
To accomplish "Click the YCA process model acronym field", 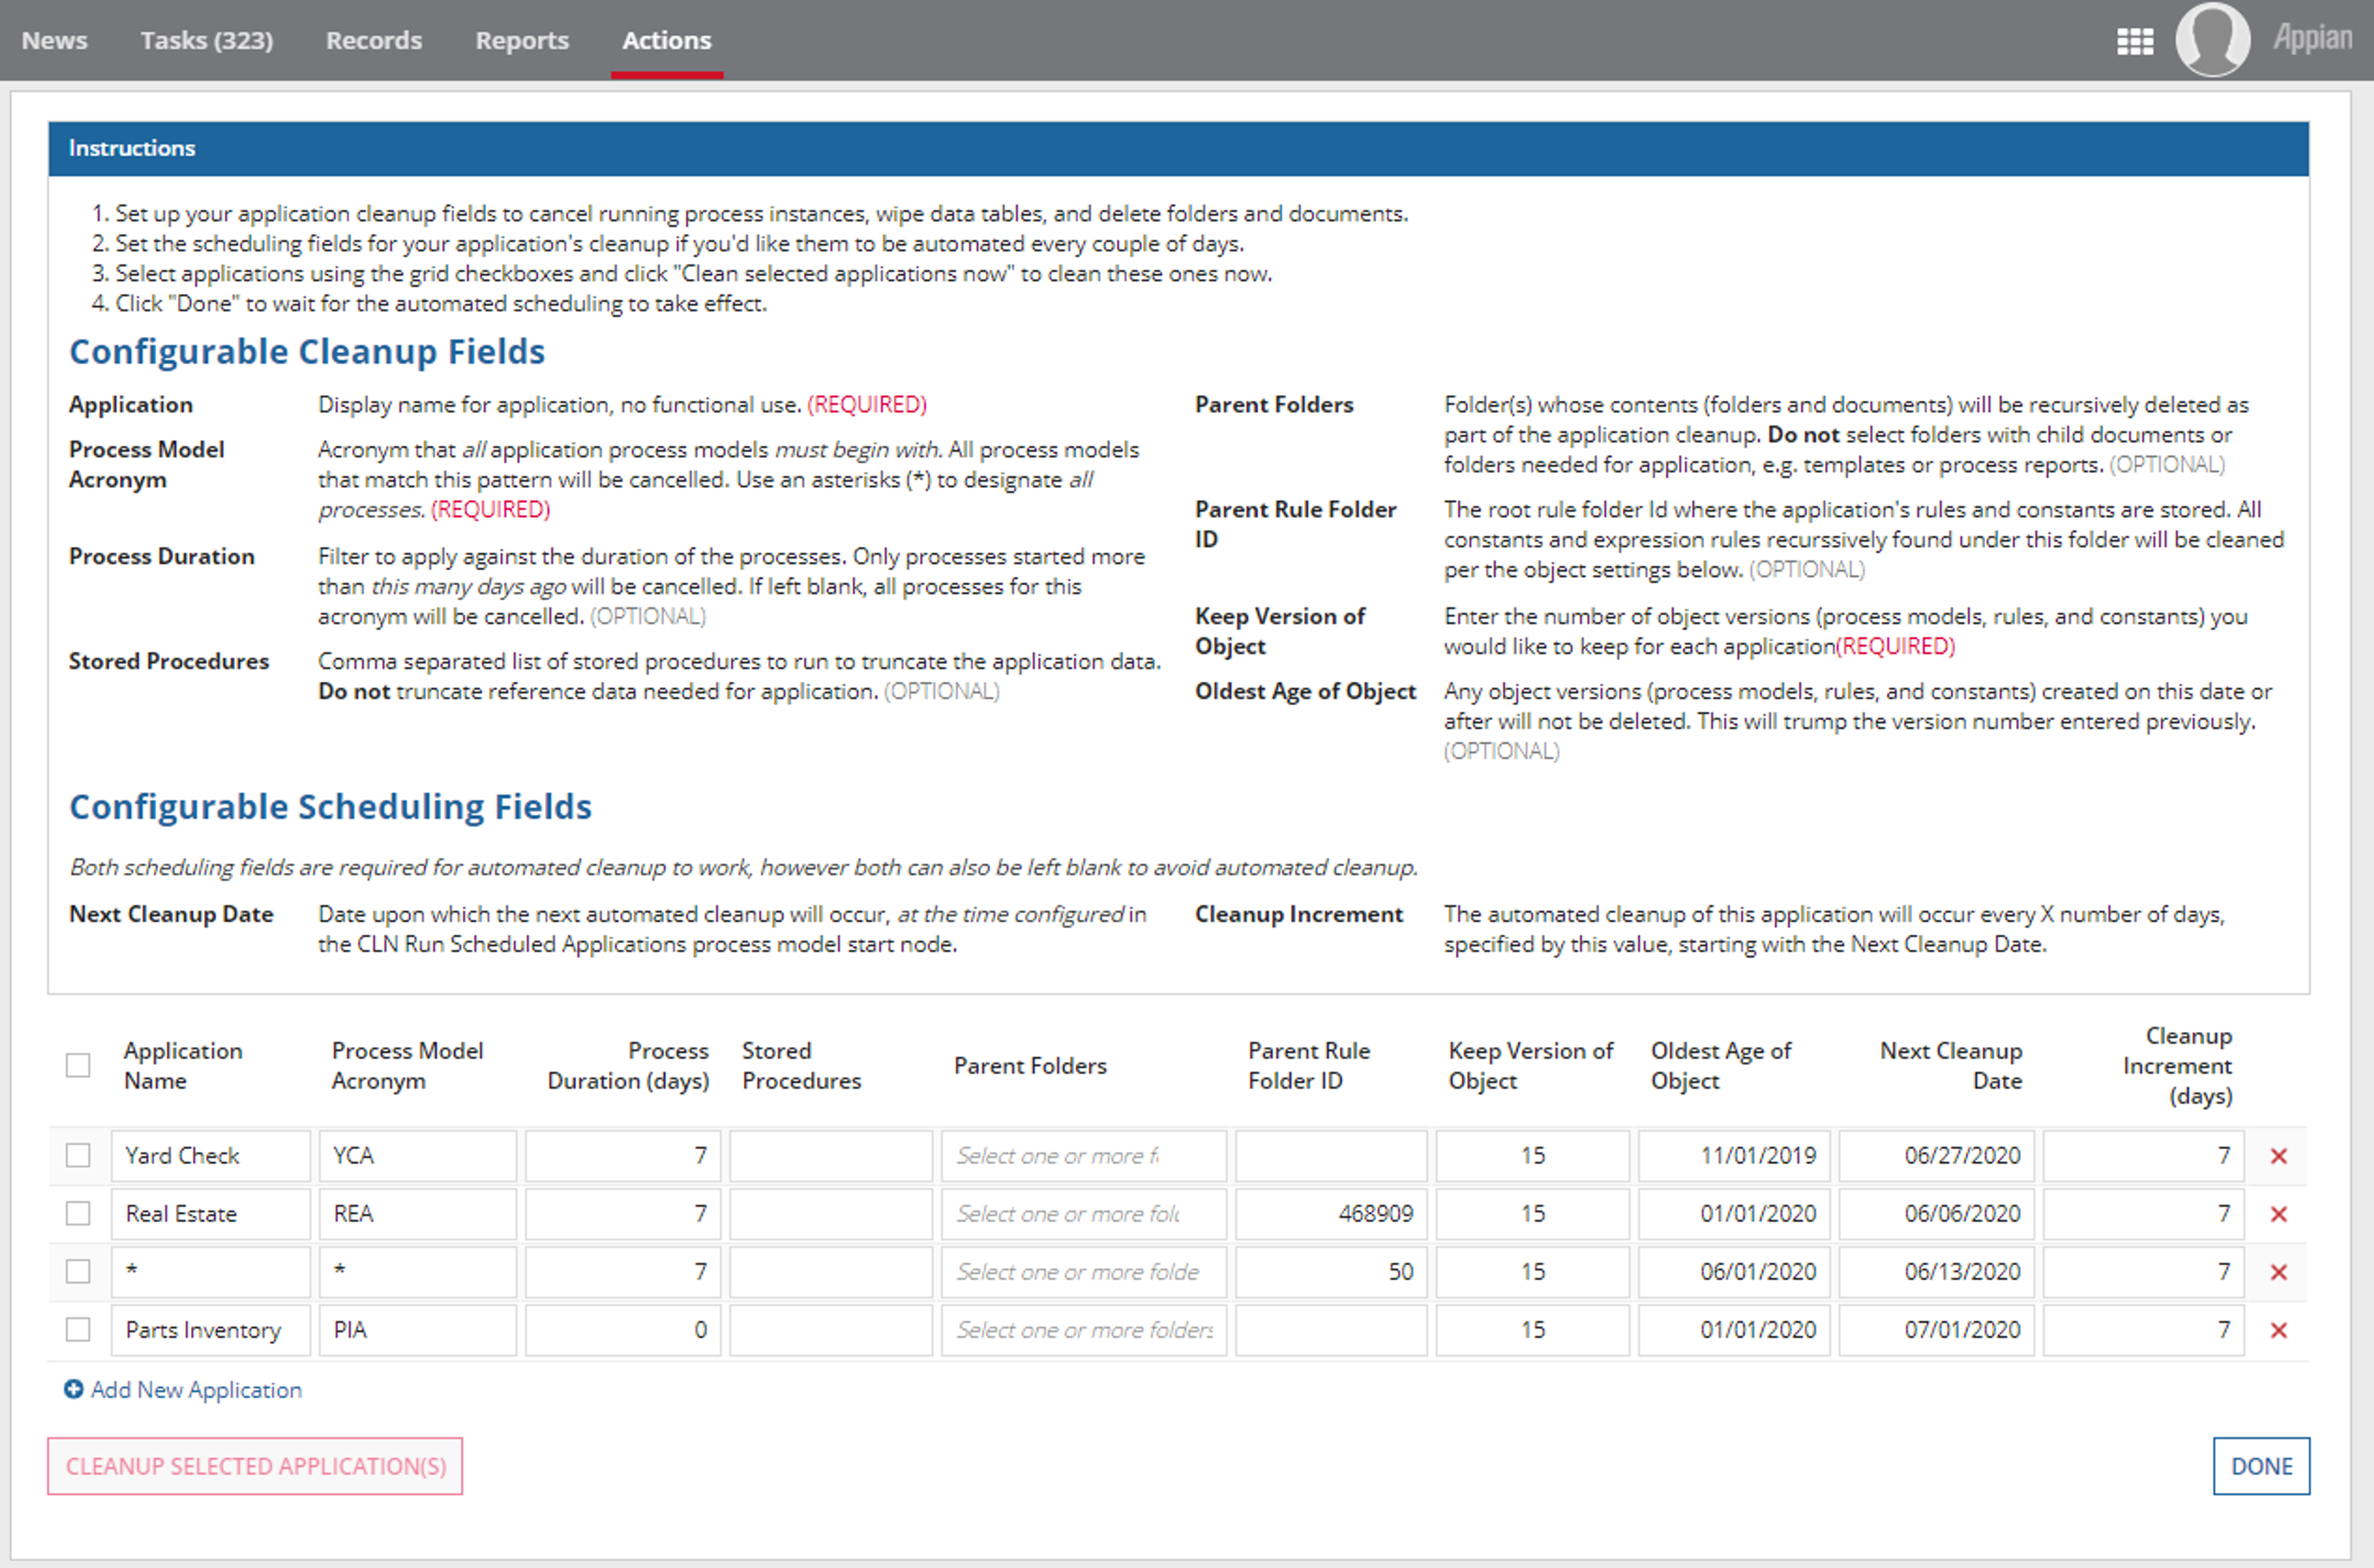I will 418,1156.
